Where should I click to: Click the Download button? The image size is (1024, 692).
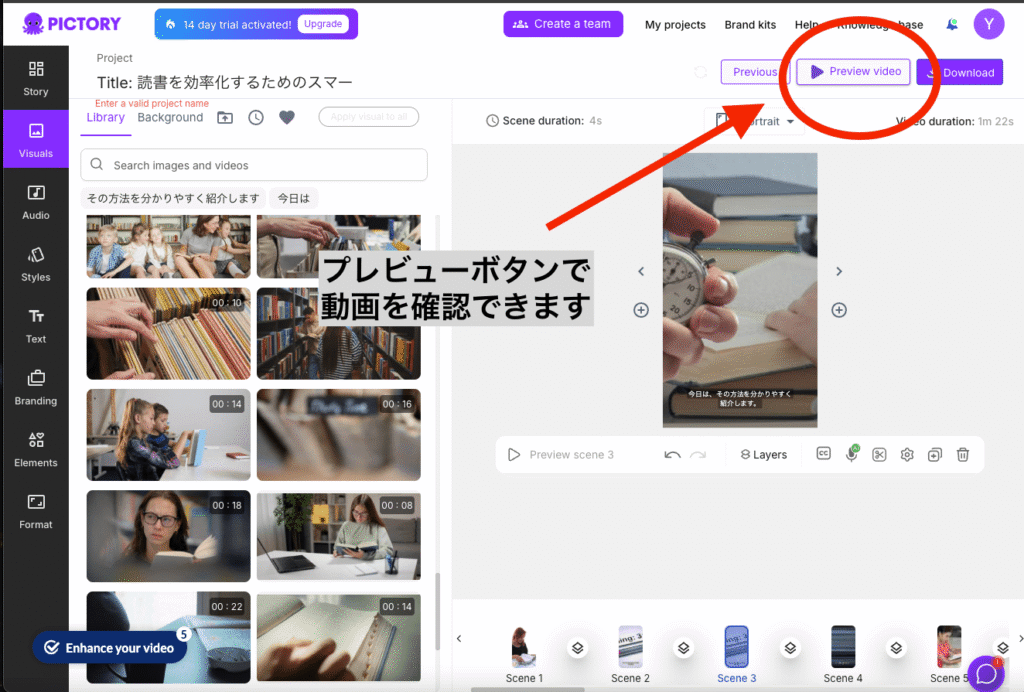point(959,72)
